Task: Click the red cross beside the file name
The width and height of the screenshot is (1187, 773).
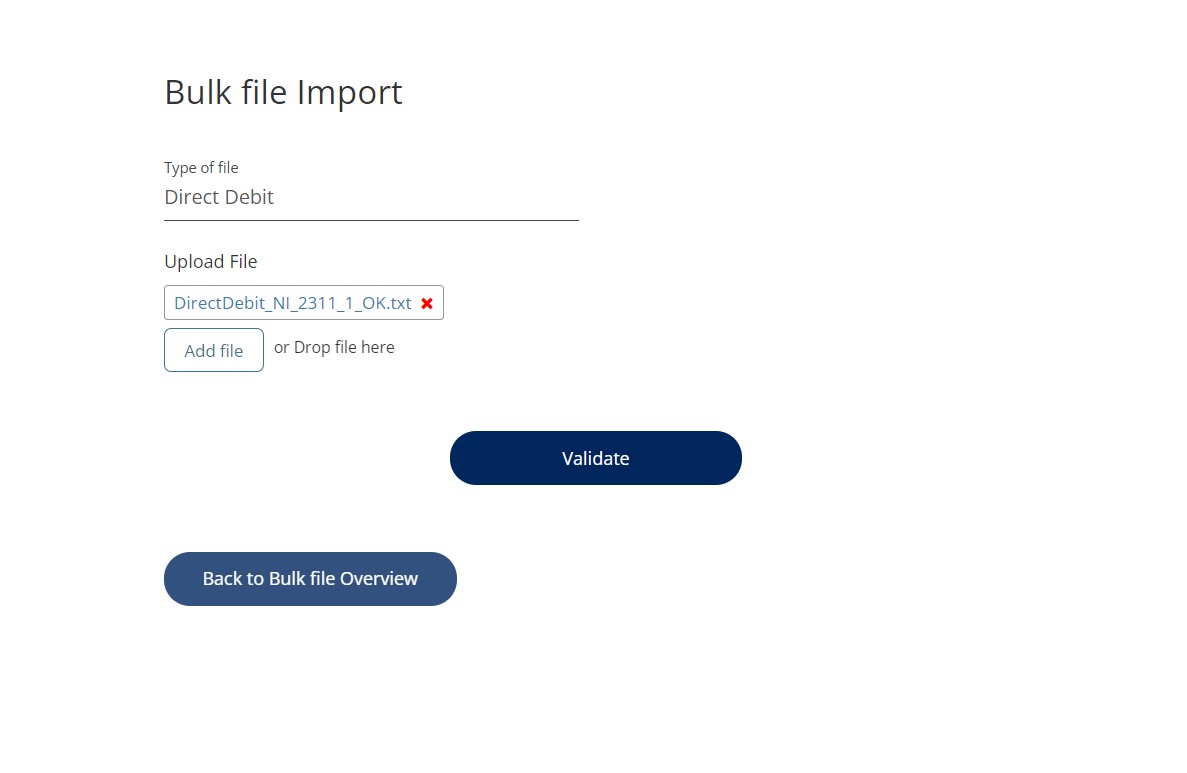Action: pos(427,303)
